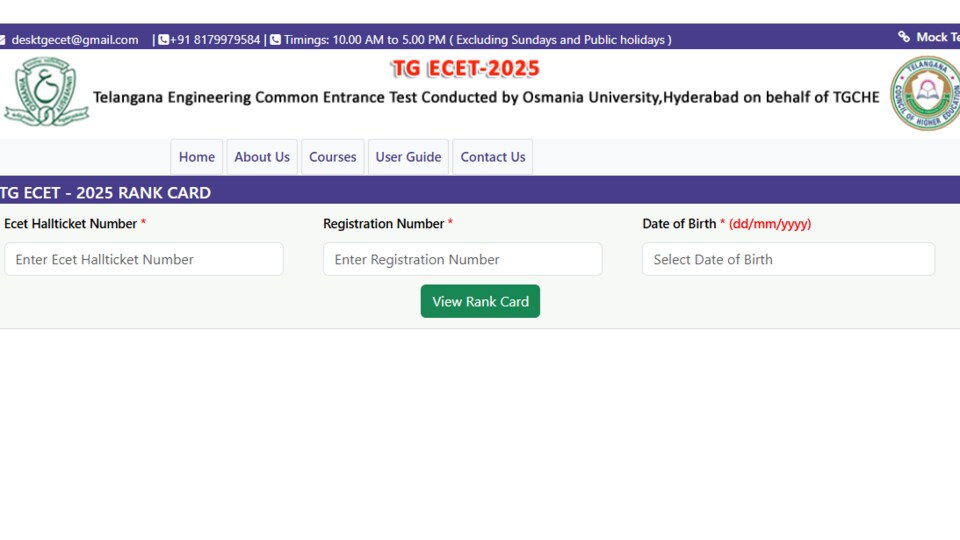Click the View Rank Card button
The height and width of the screenshot is (540, 960).
pyautogui.click(x=480, y=301)
